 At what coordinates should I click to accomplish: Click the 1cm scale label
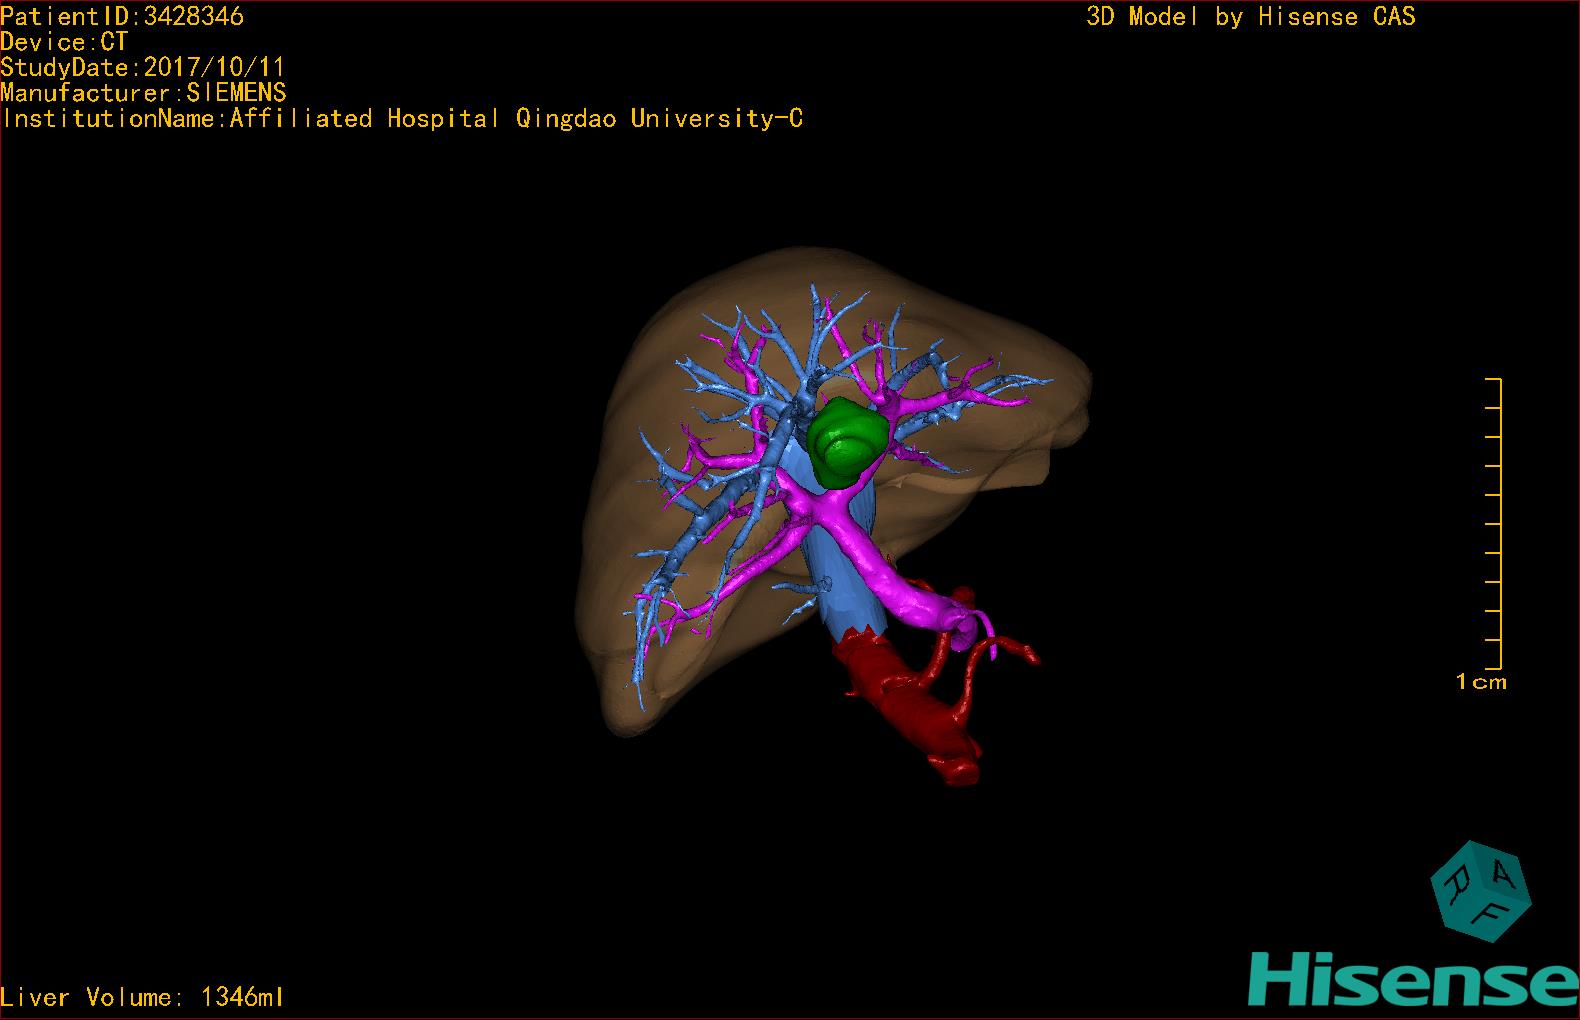1481,682
